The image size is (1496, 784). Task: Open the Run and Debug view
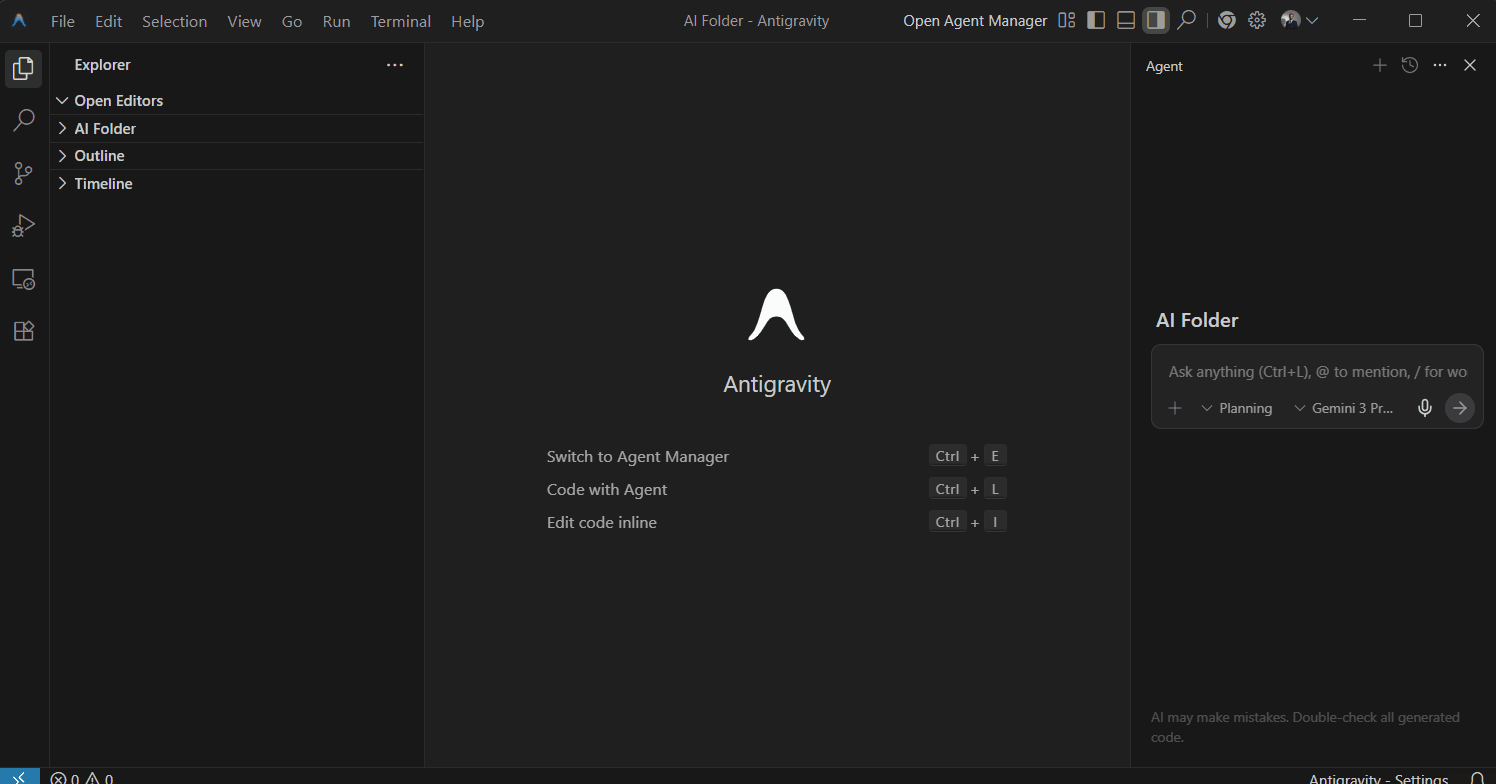[24, 226]
